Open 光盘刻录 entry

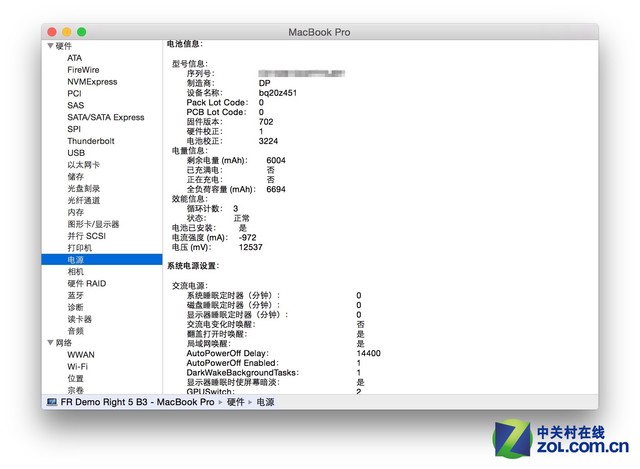(84, 188)
